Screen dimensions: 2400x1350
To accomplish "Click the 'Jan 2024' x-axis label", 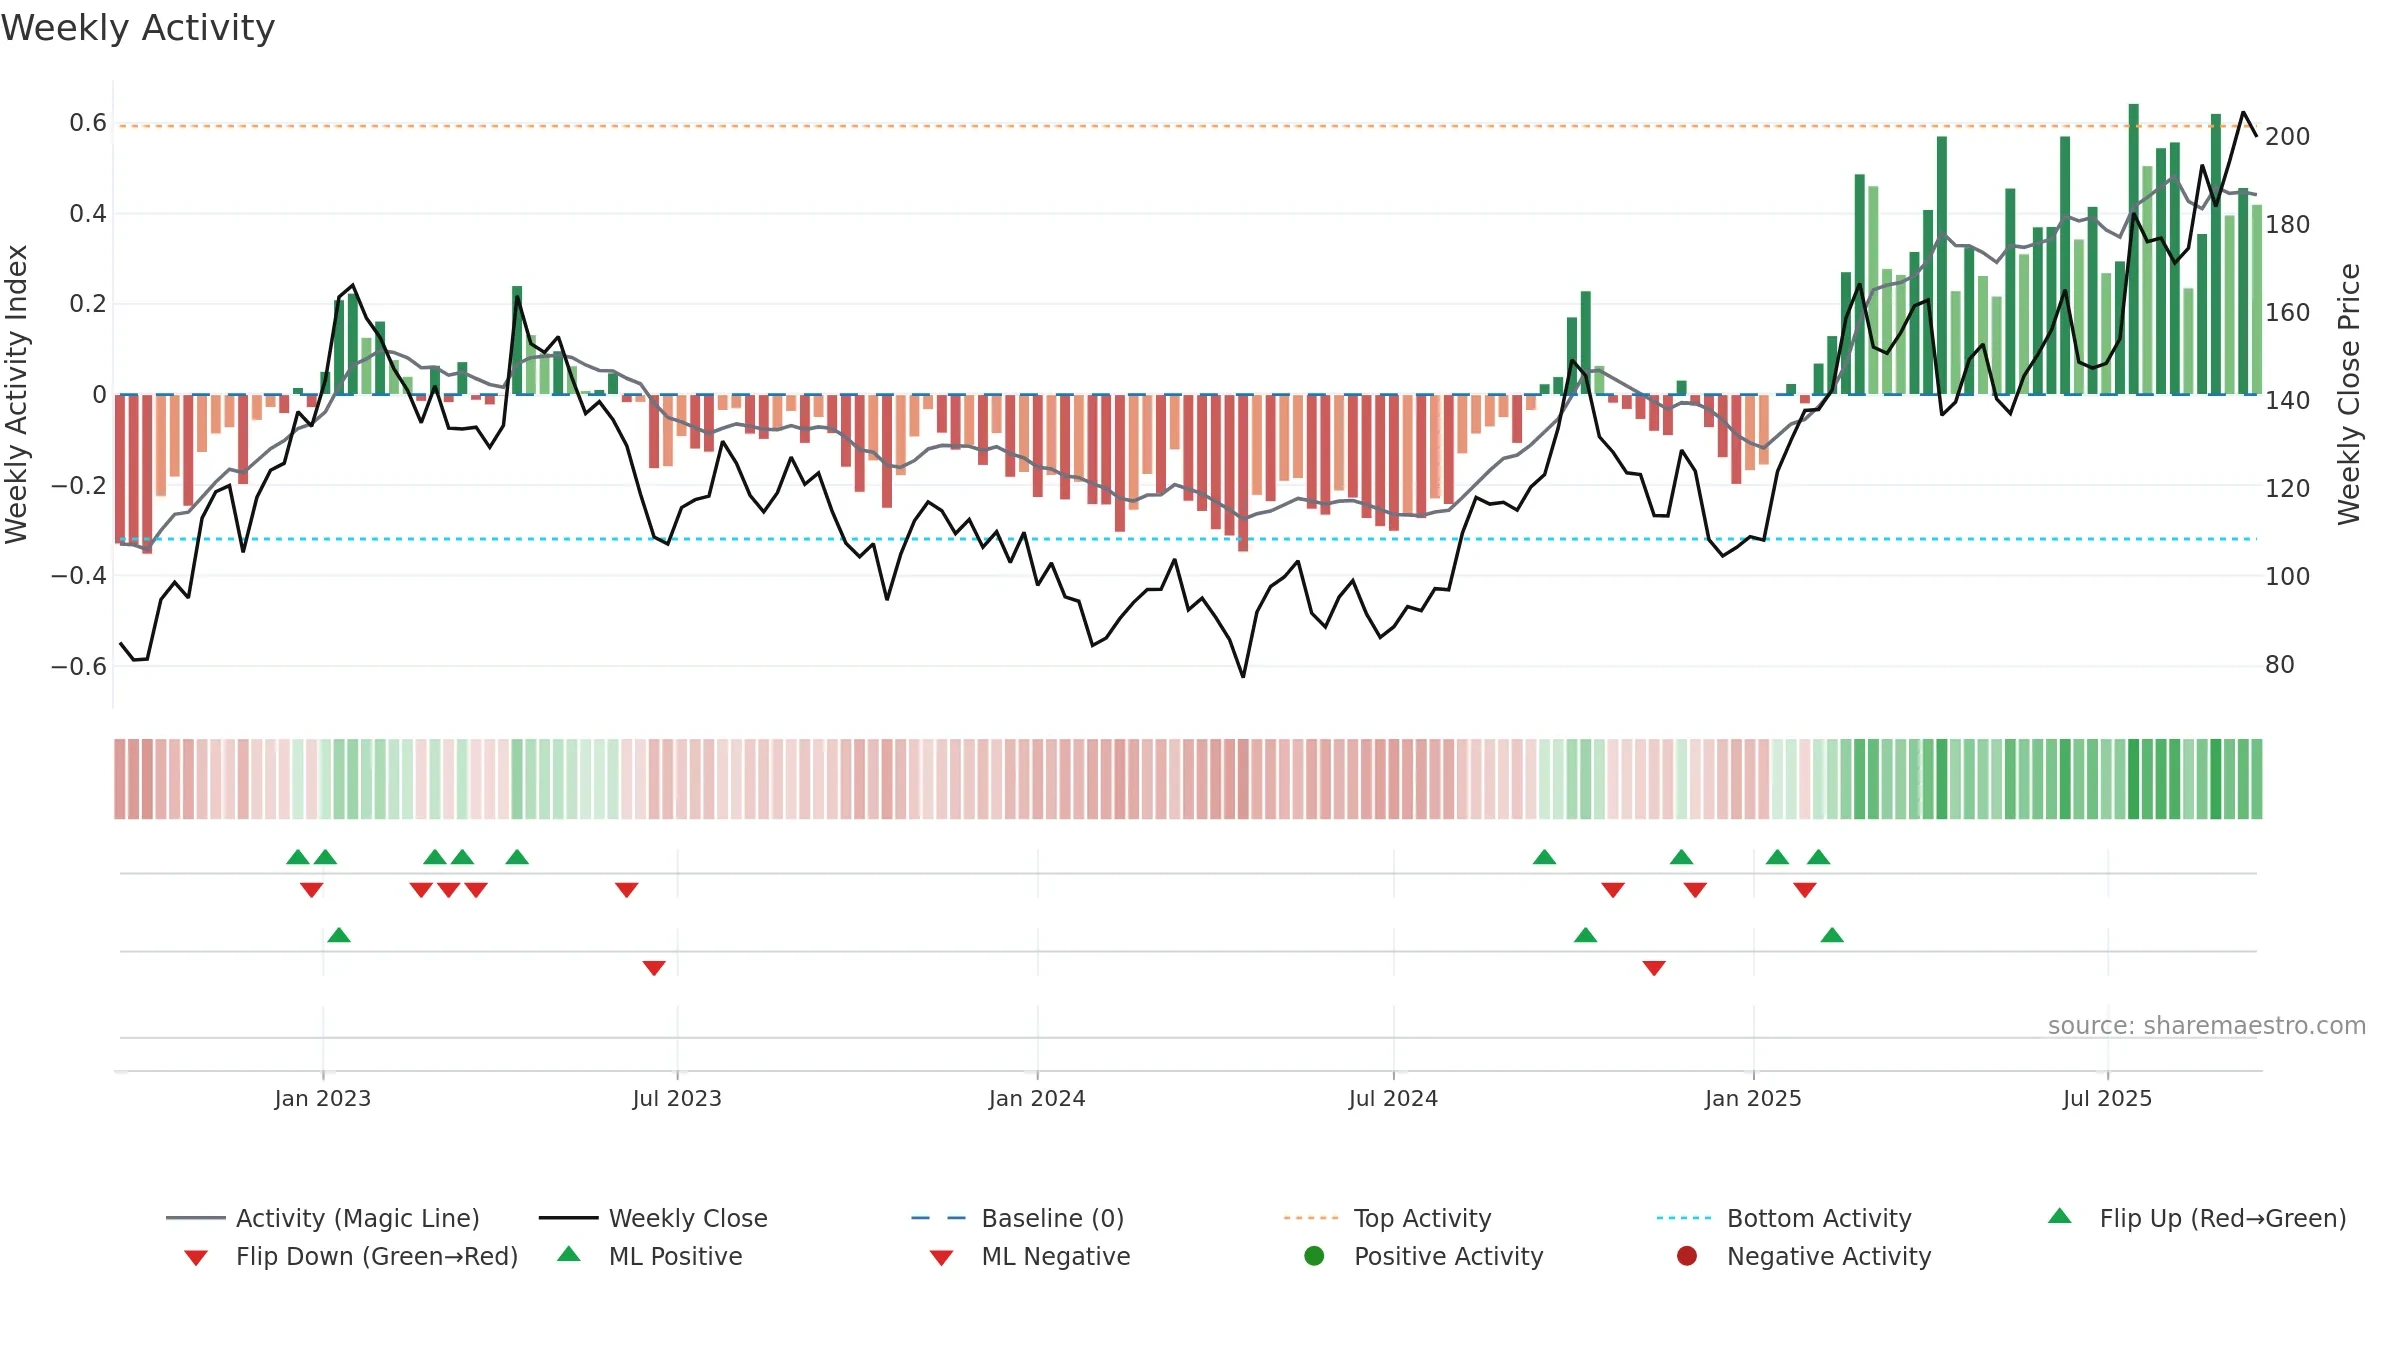I will click(1037, 1098).
